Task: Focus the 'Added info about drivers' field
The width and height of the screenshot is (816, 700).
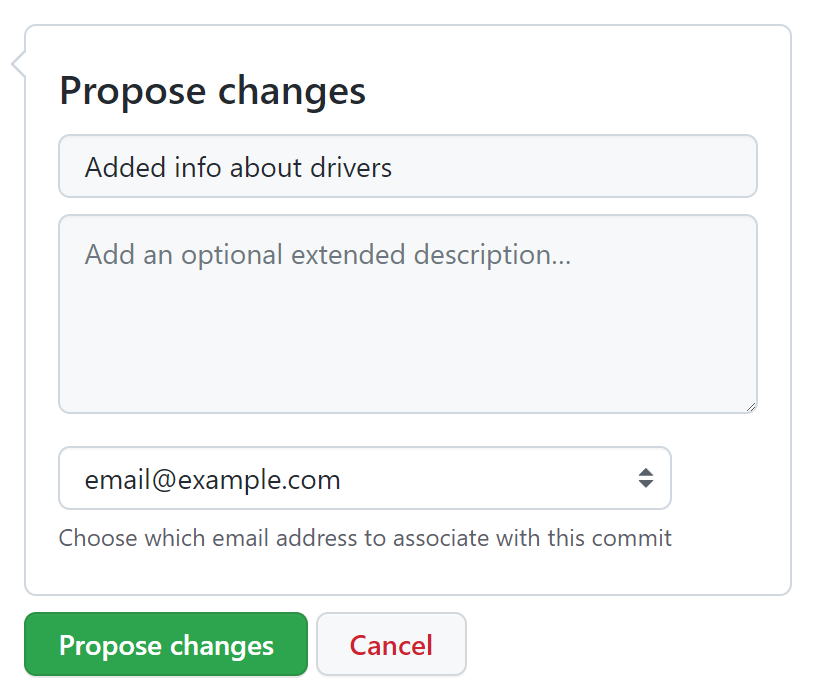Action: (407, 166)
